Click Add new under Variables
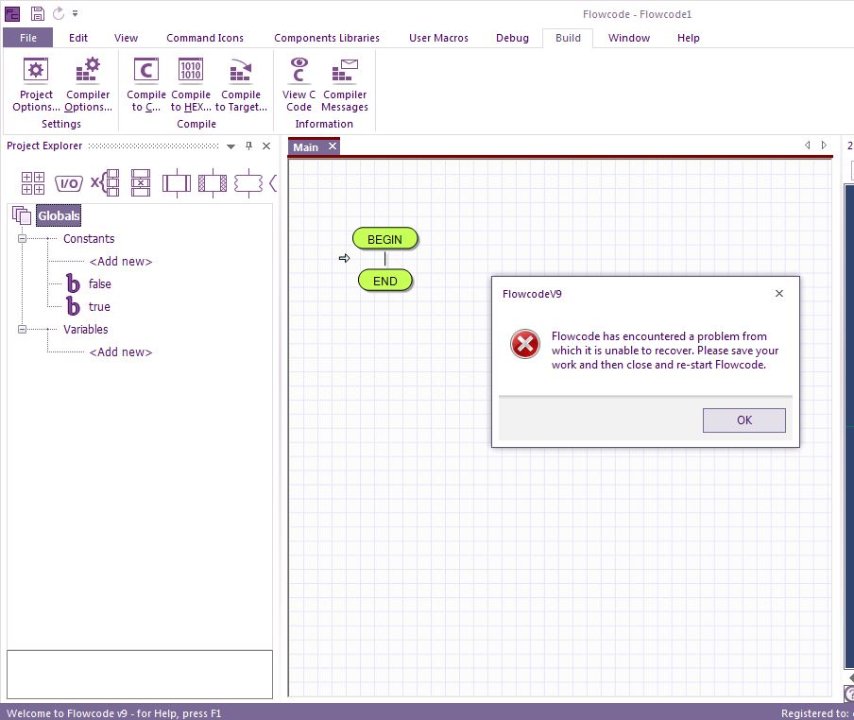The width and height of the screenshot is (854, 720). coord(120,352)
